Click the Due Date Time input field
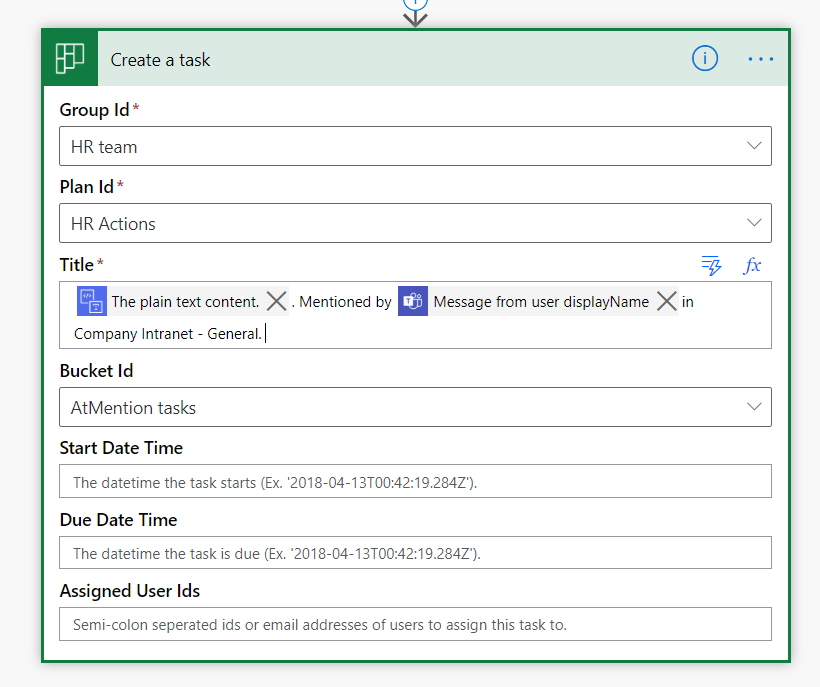 click(x=415, y=553)
